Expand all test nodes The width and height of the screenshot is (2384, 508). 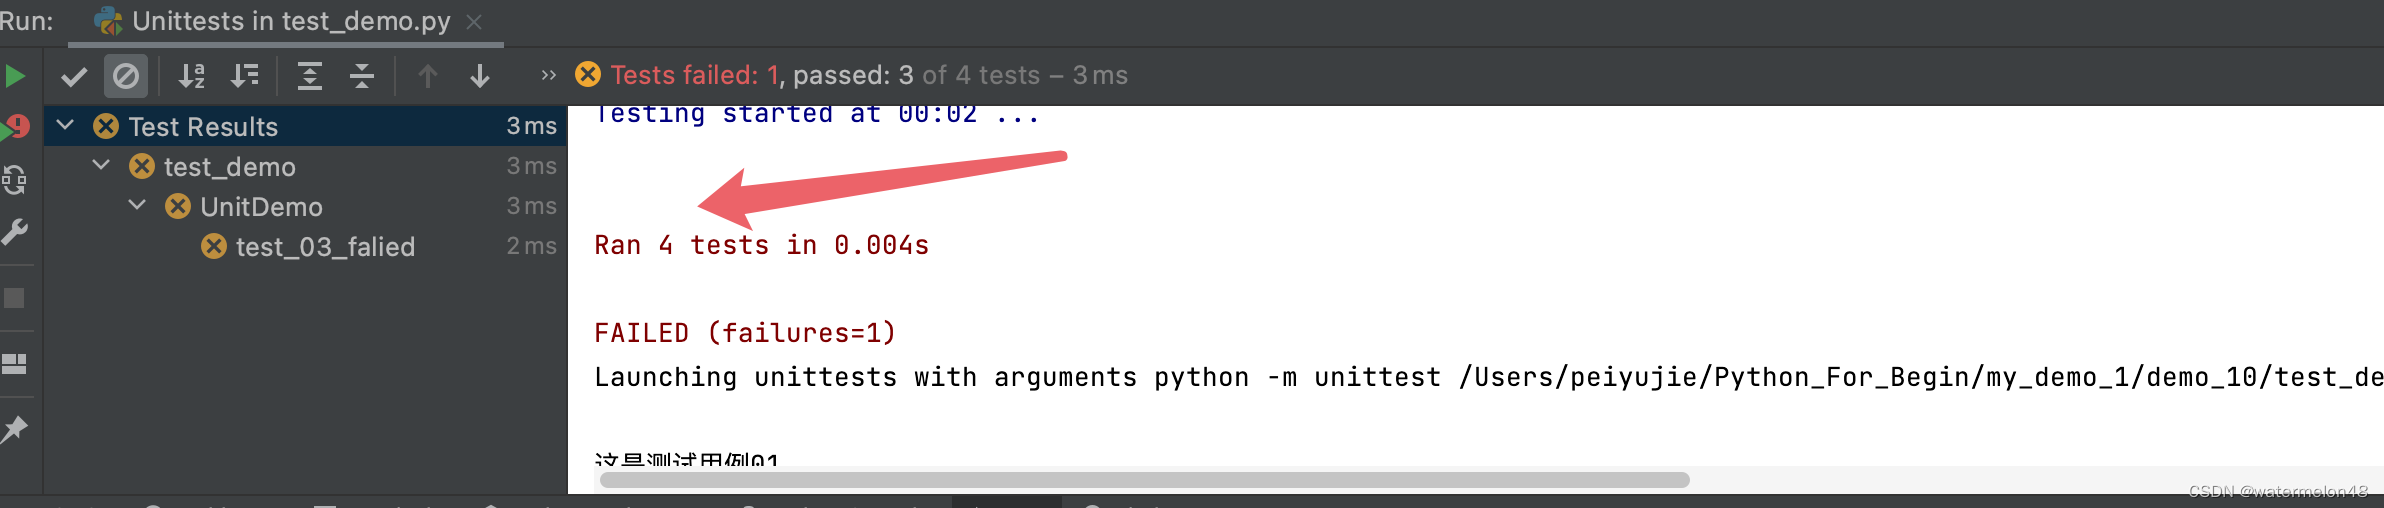310,76
